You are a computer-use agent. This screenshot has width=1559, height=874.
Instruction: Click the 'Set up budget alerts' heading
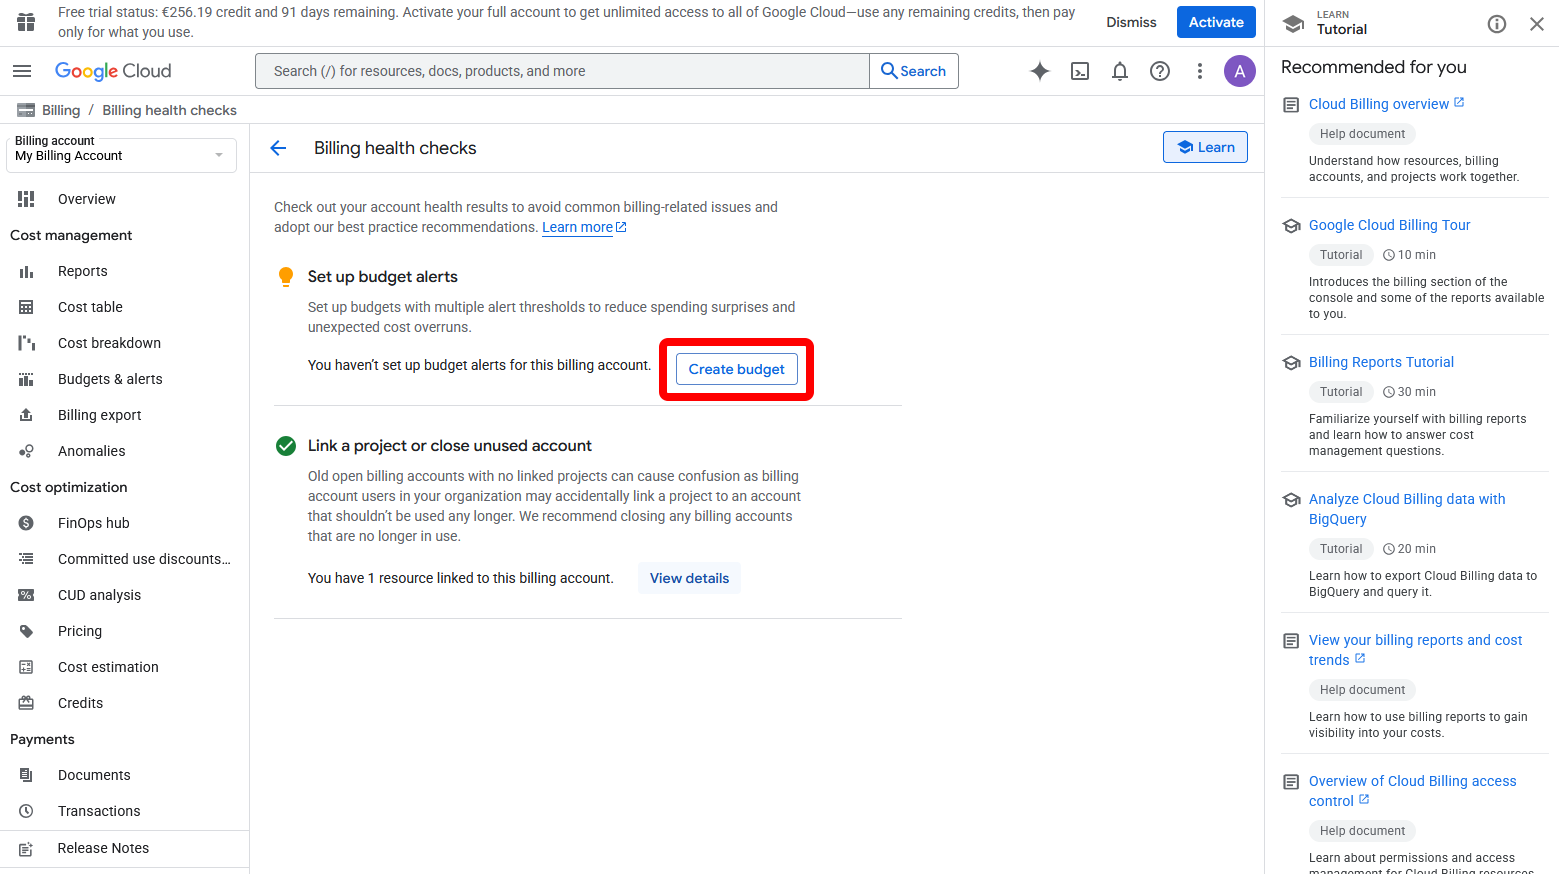383,277
